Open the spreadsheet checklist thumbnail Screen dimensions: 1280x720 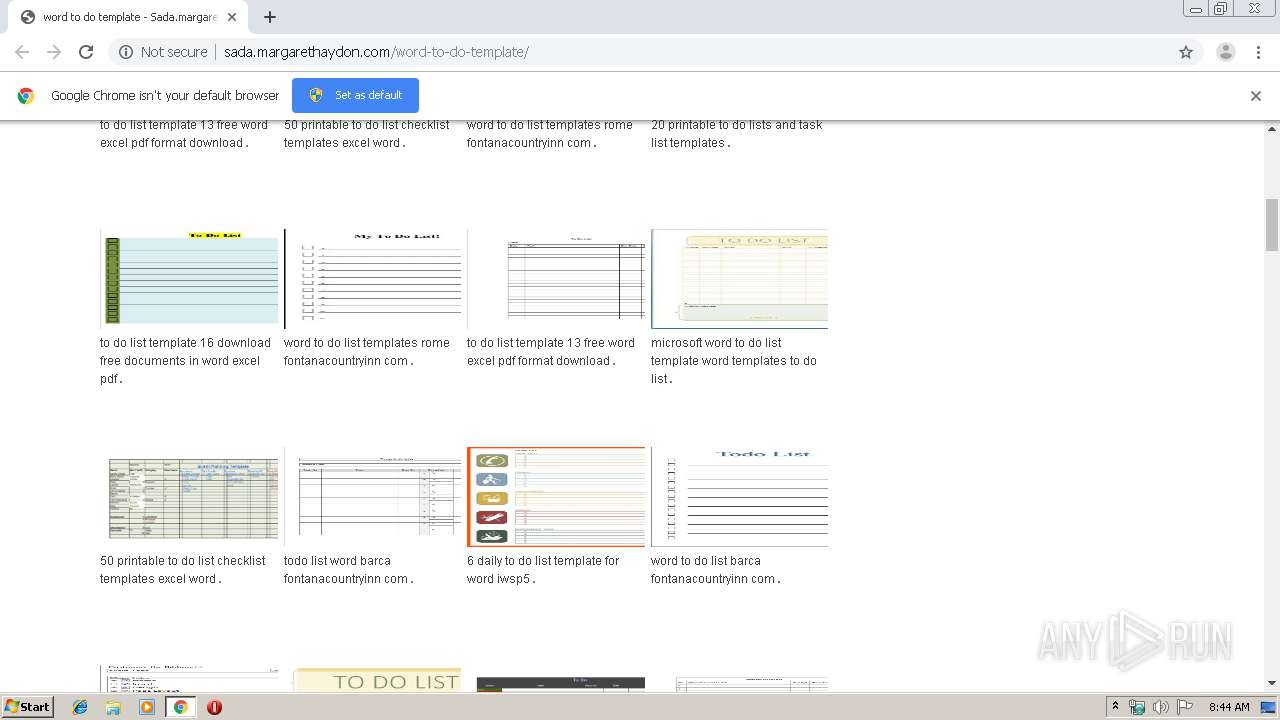189,497
